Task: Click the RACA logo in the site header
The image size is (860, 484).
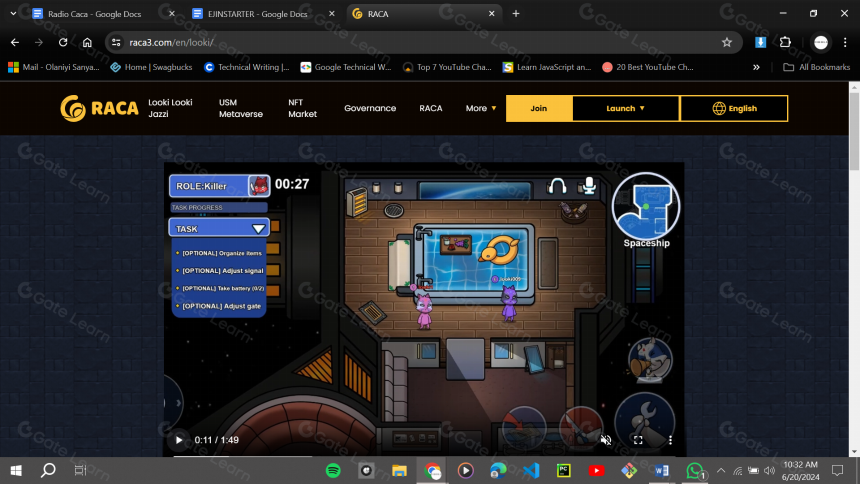Action: (x=99, y=108)
